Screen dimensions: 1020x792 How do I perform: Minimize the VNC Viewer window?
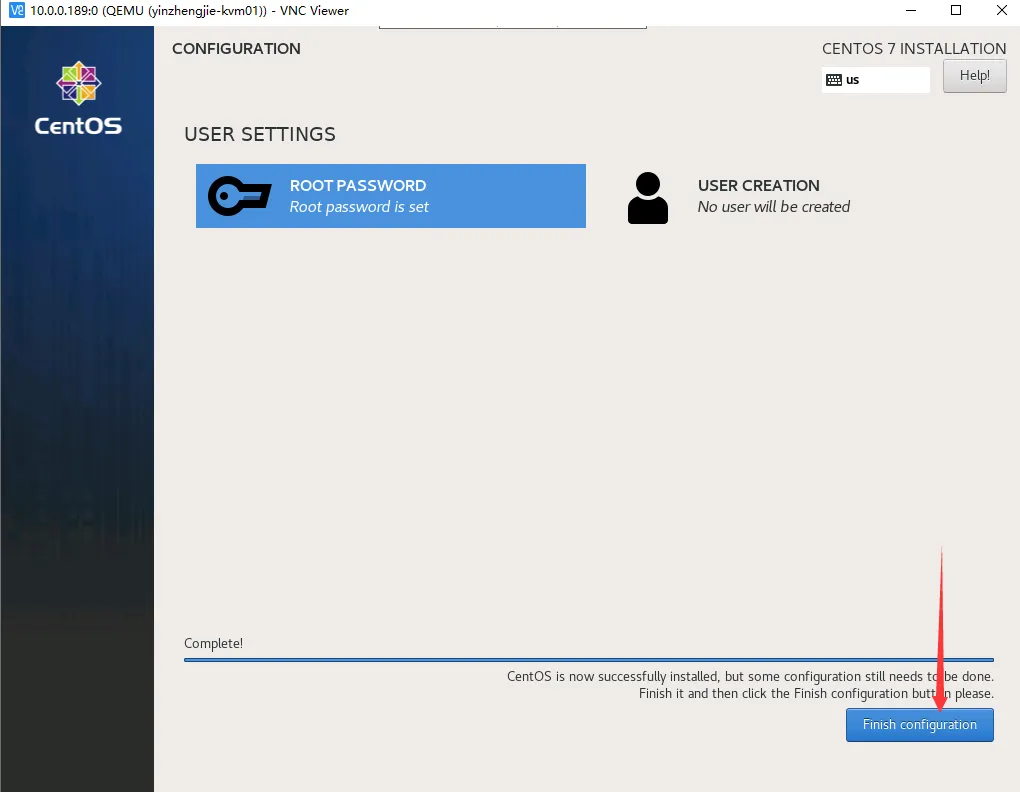[x=911, y=10]
